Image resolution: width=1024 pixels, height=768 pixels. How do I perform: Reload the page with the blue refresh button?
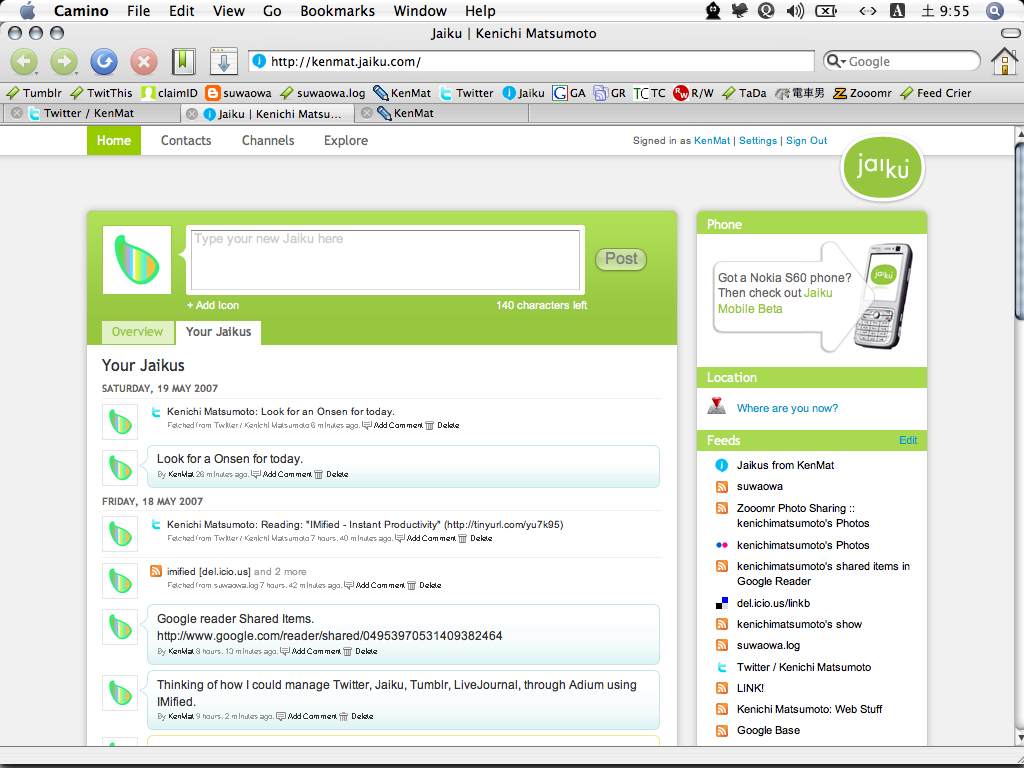[104, 62]
